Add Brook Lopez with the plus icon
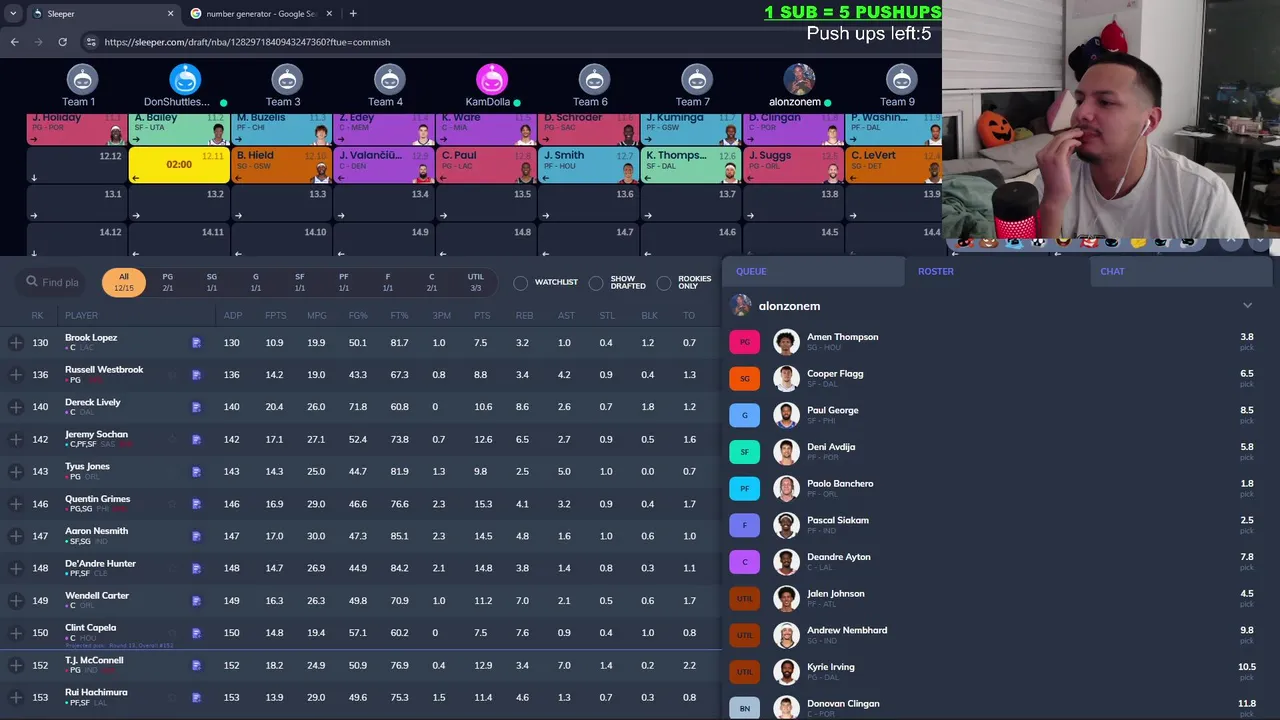 click(x=15, y=343)
